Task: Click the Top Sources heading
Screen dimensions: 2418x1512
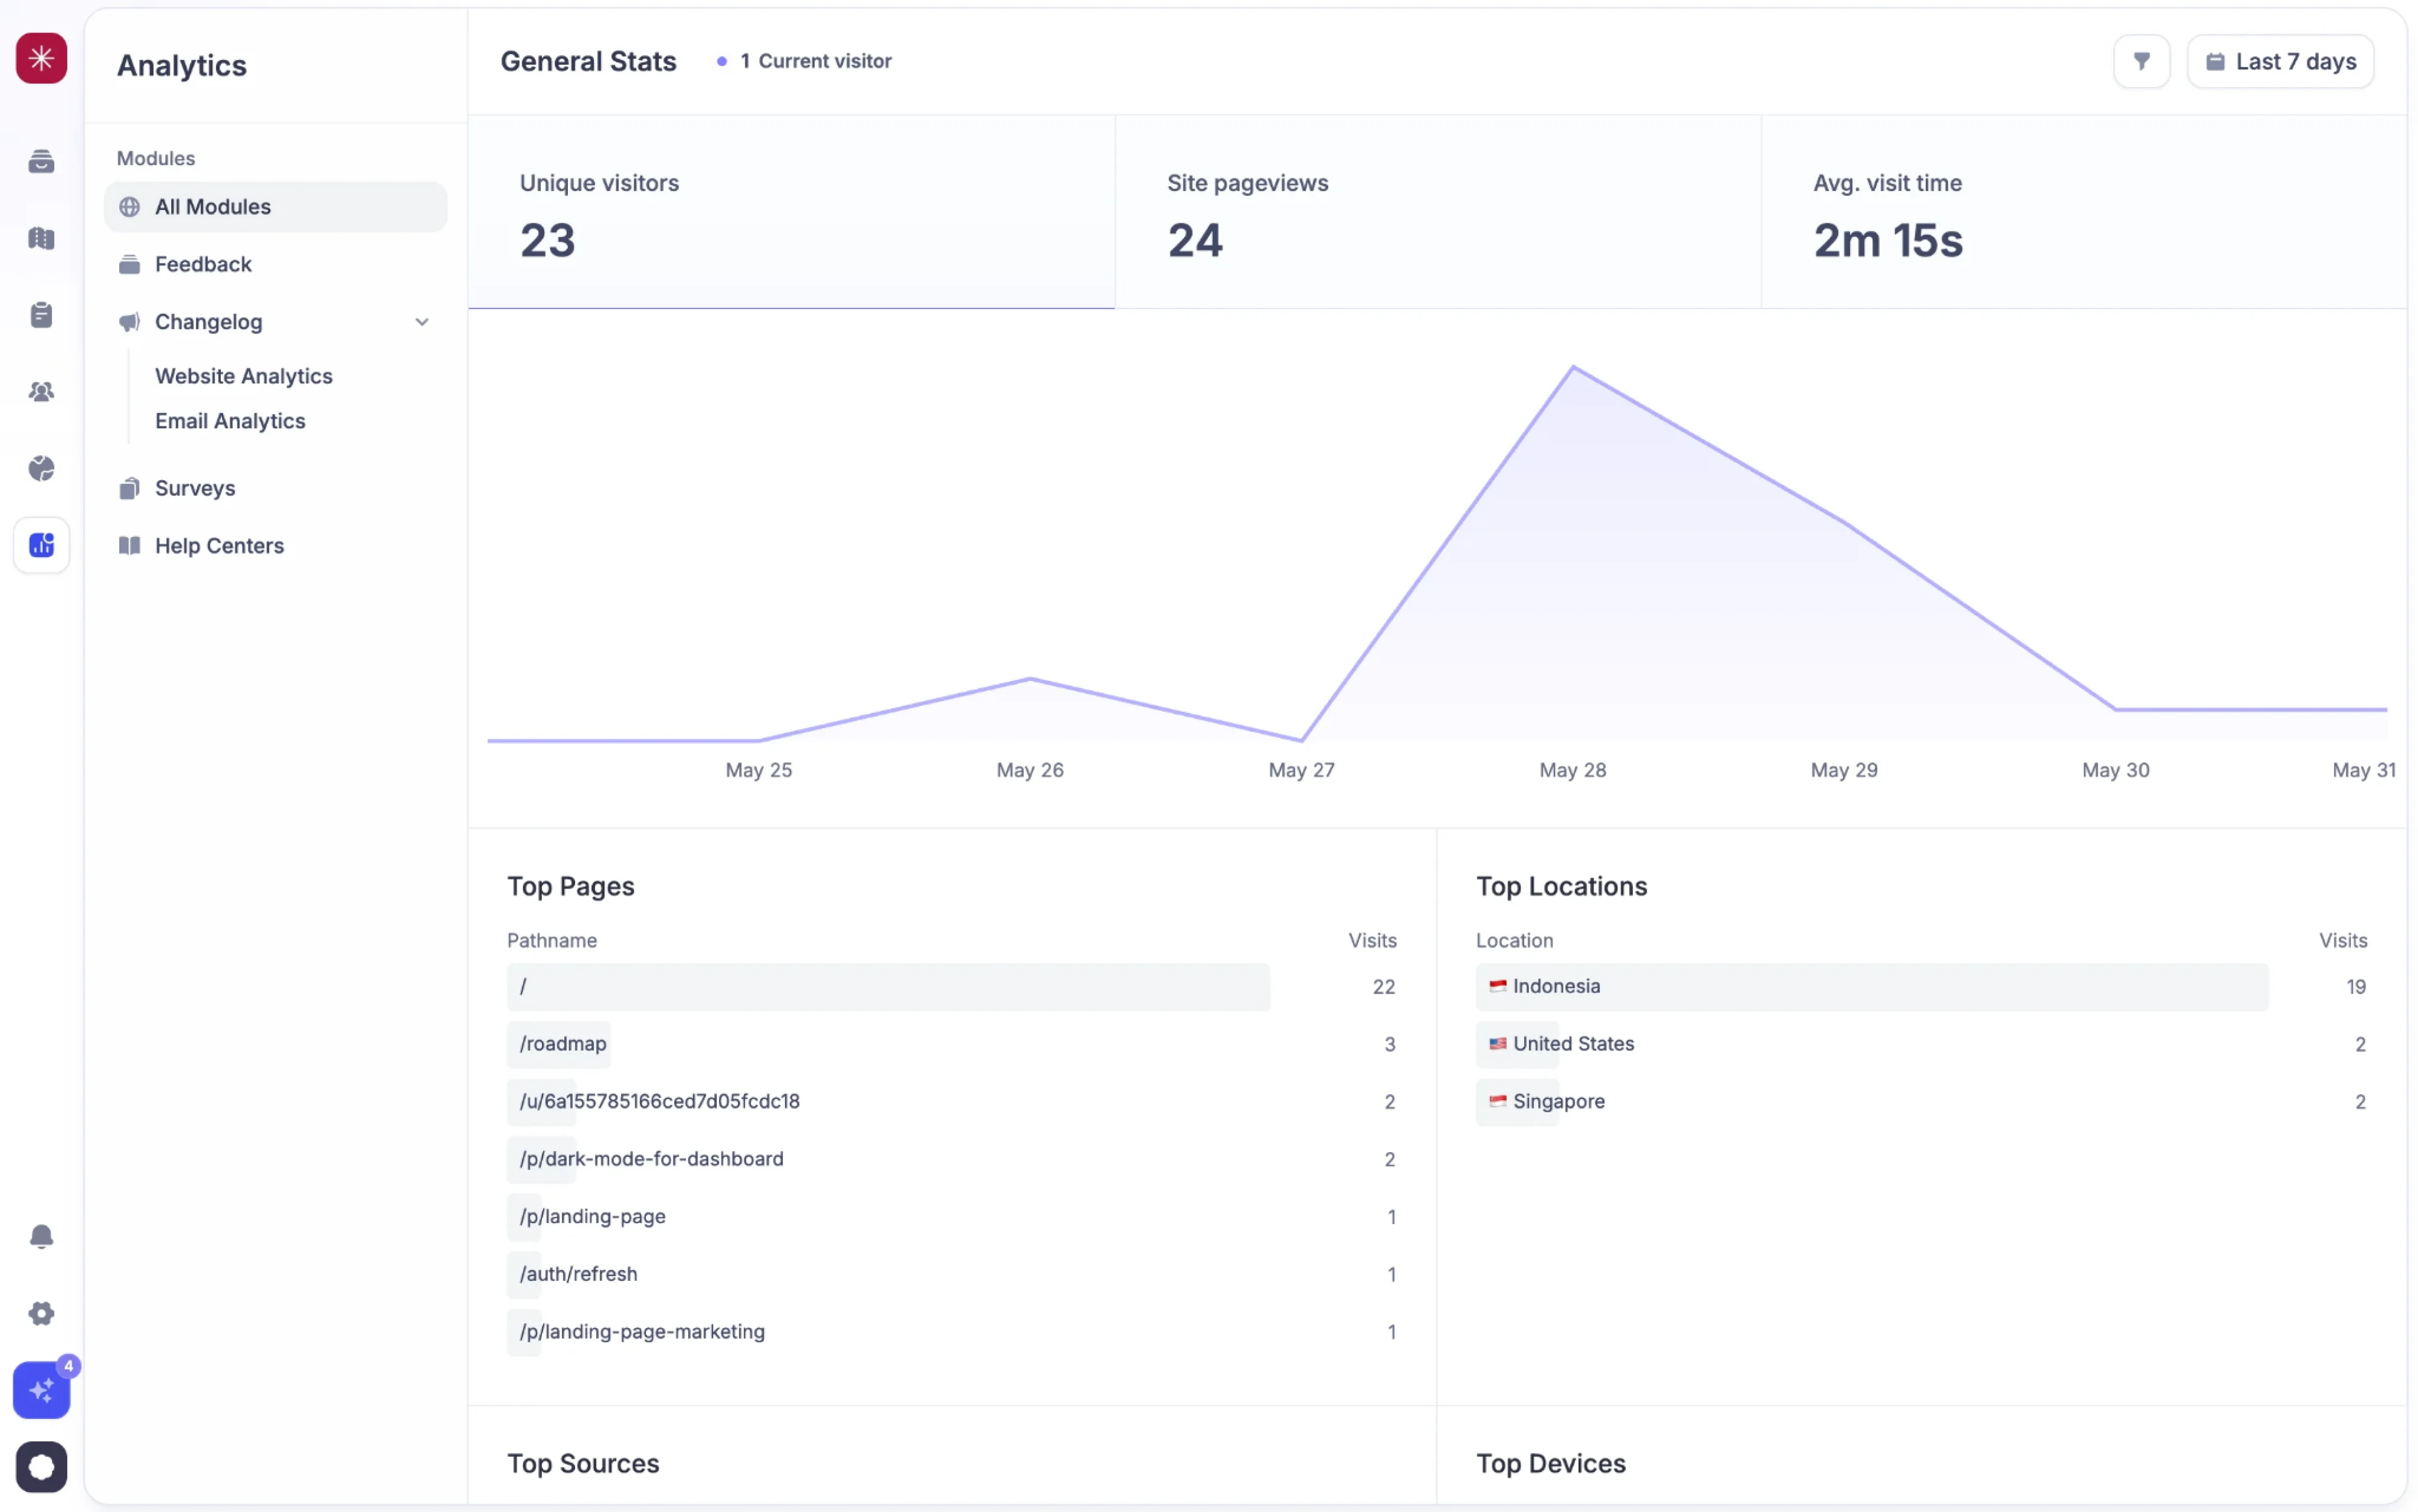Action: (583, 1463)
